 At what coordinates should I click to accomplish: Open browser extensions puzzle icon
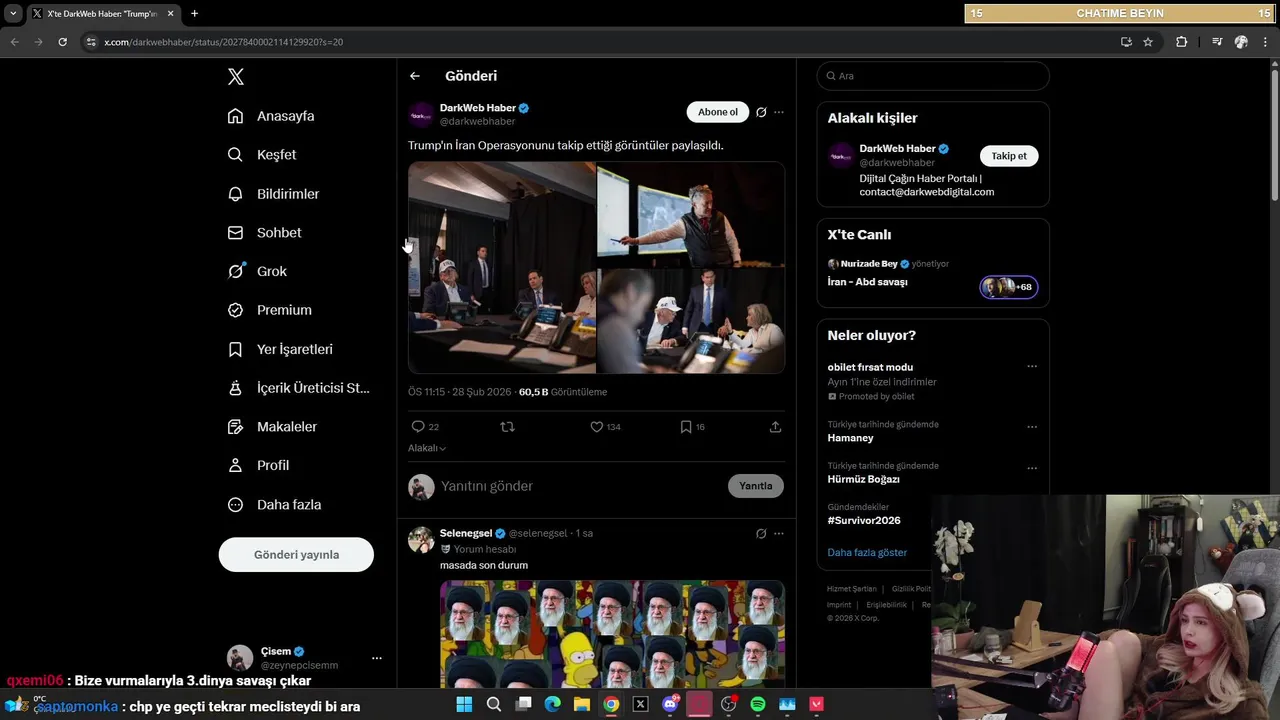[x=1181, y=42]
